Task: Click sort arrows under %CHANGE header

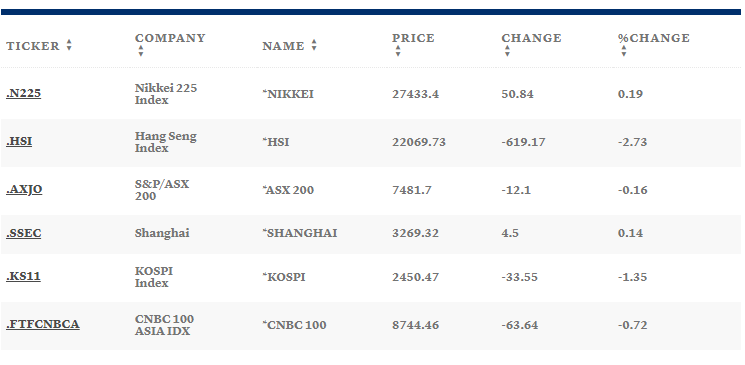Action: click(623, 51)
